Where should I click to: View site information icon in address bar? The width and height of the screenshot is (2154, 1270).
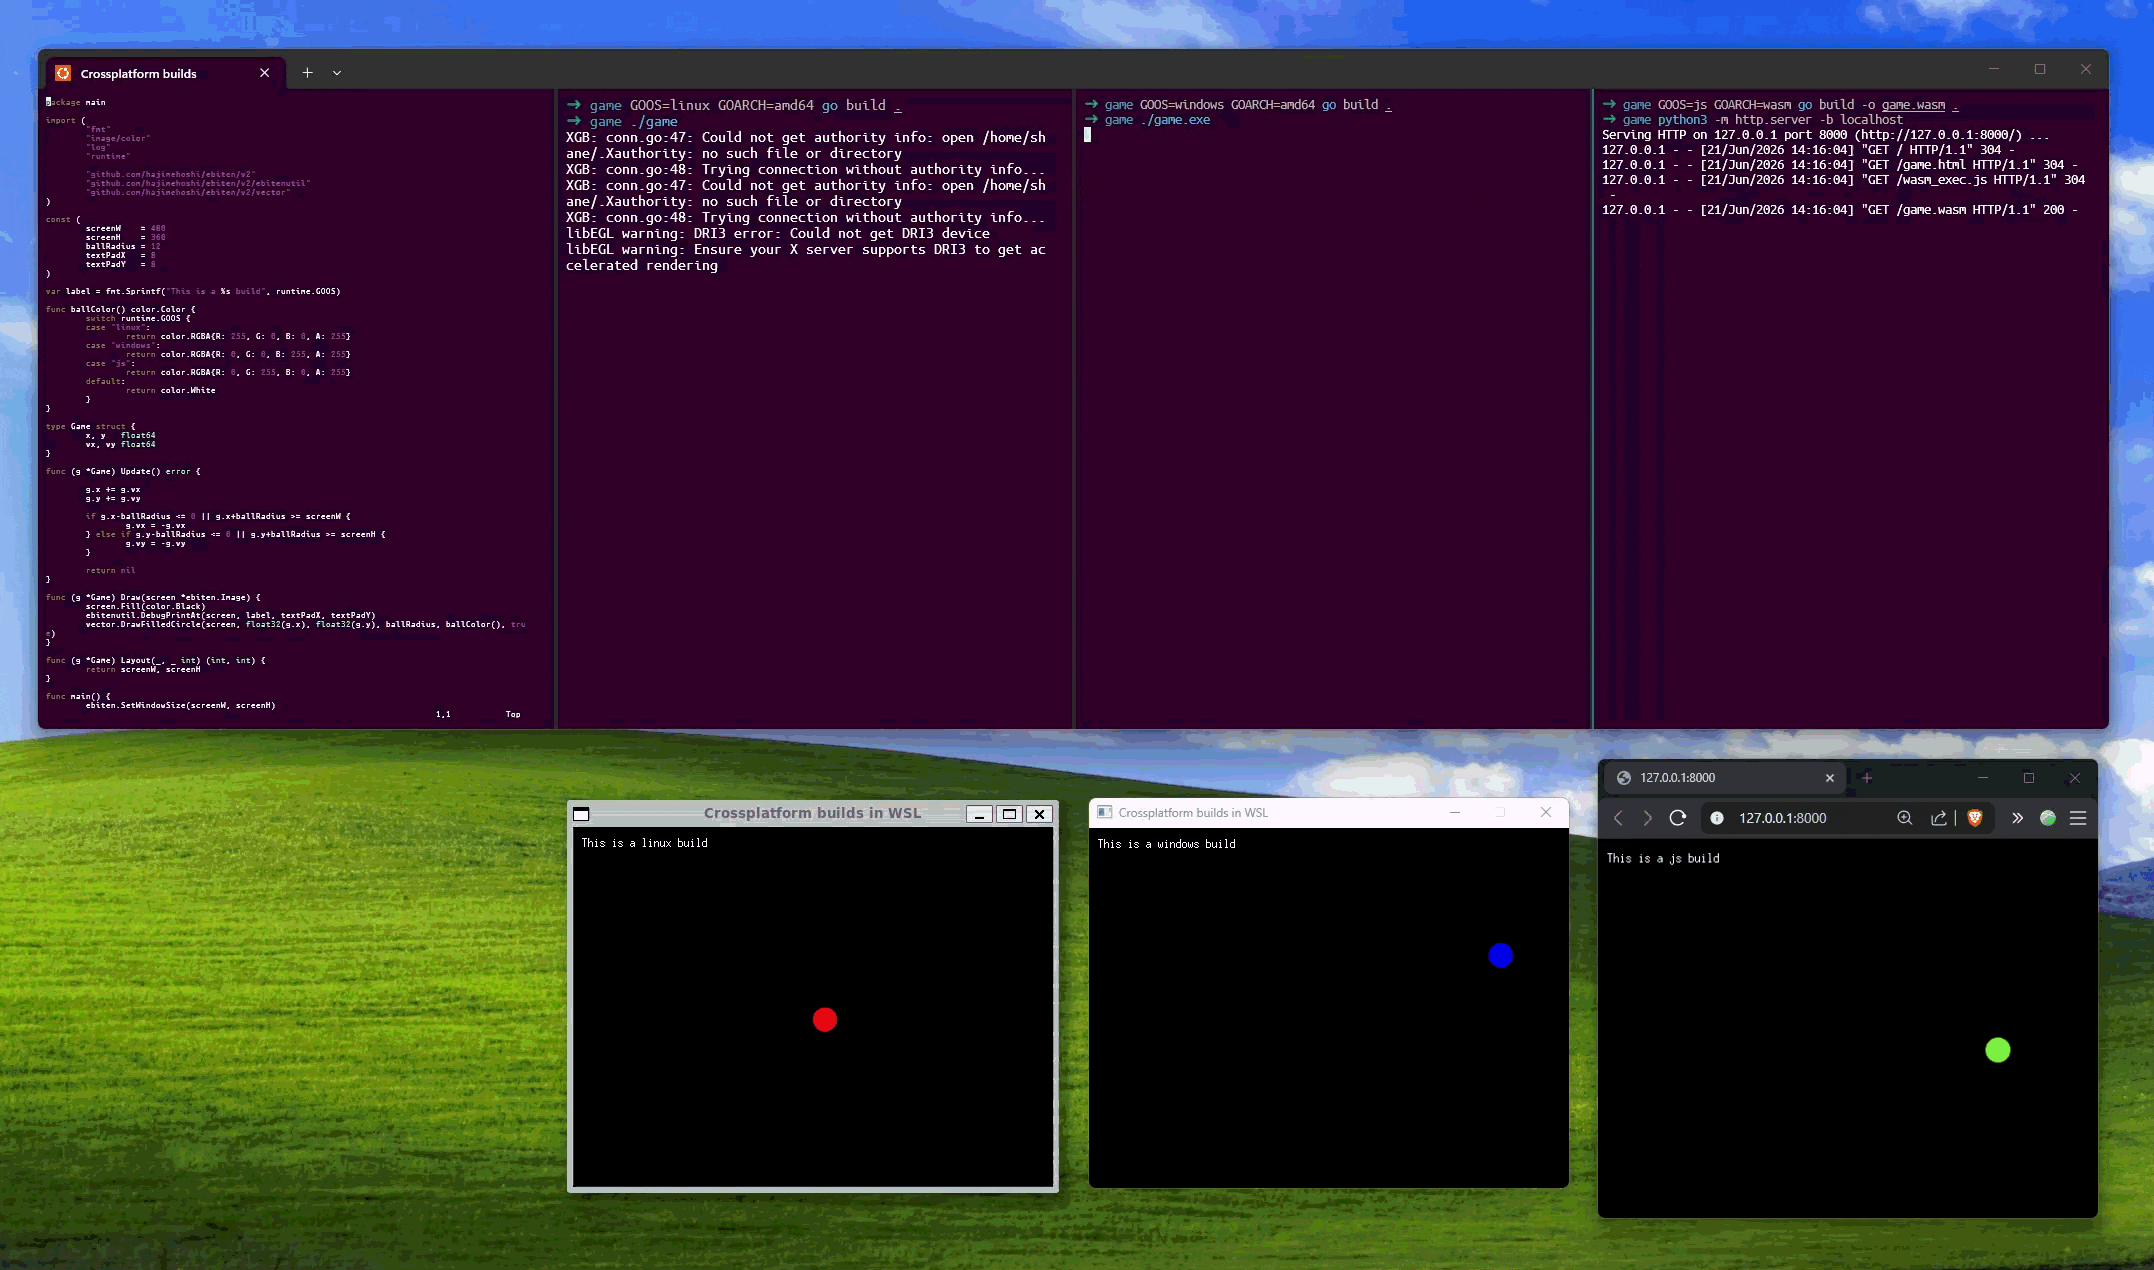coord(1717,818)
